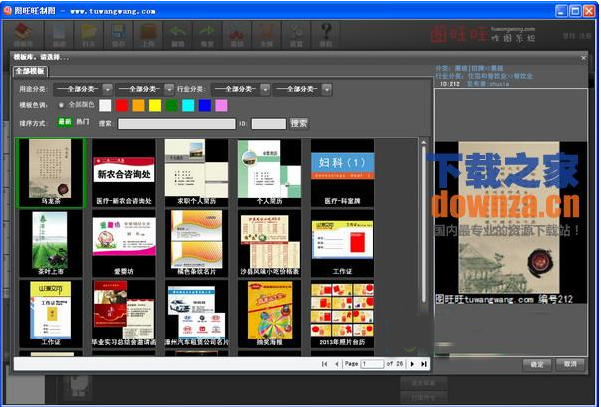Filter templates by cyan color swatch
The image size is (601, 407).
pos(188,105)
